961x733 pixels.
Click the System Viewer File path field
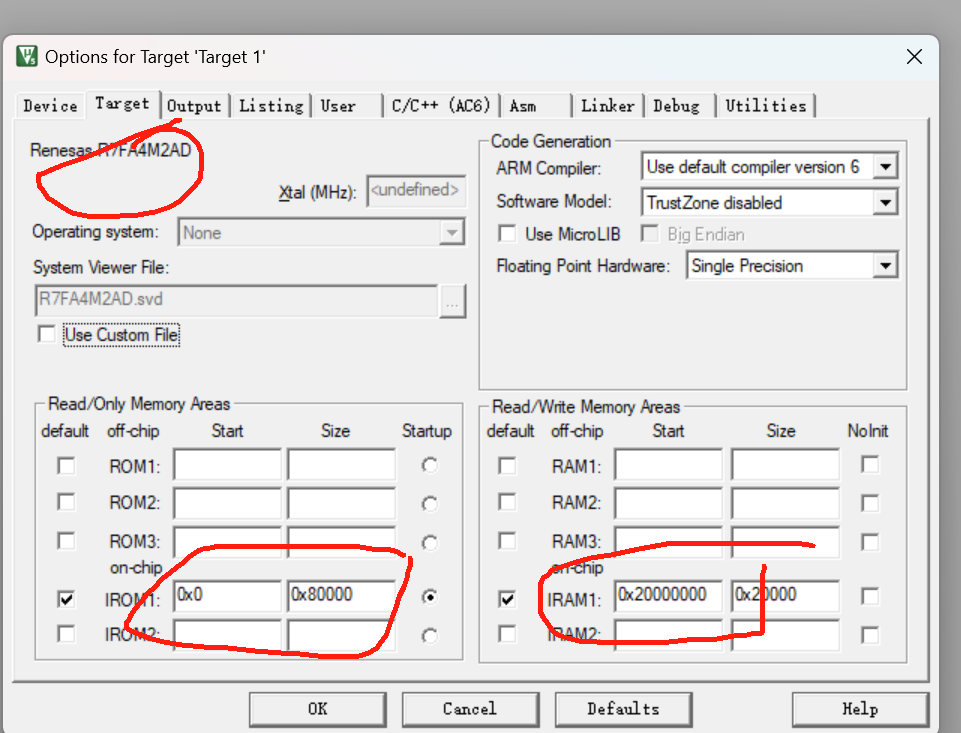[x=237, y=300]
